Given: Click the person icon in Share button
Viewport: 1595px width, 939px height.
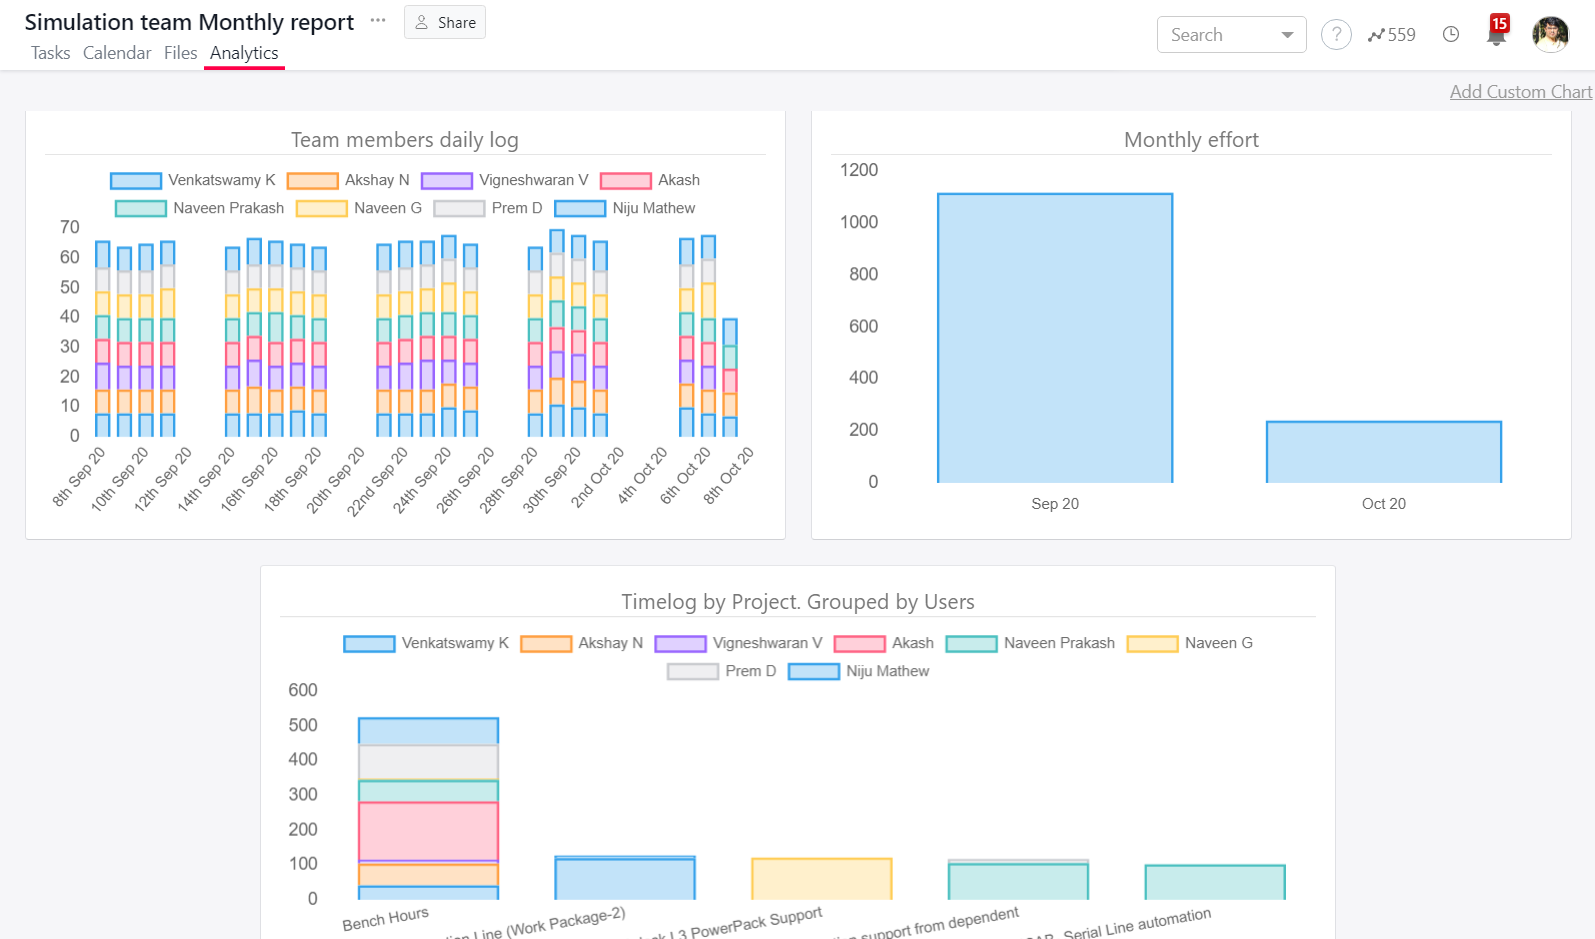Looking at the screenshot, I should 422,22.
